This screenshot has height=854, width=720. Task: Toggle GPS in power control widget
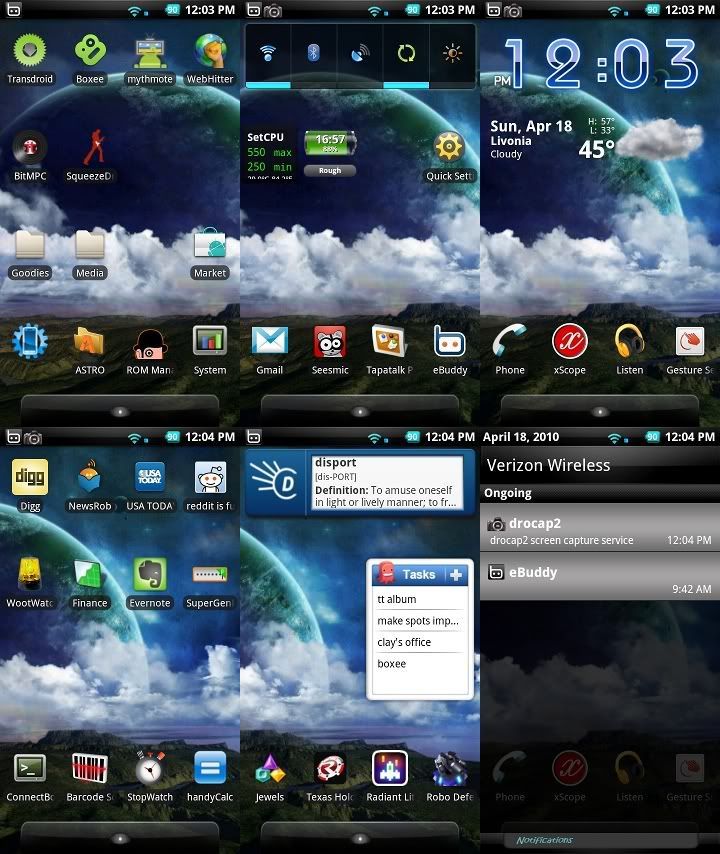click(359, 56)
